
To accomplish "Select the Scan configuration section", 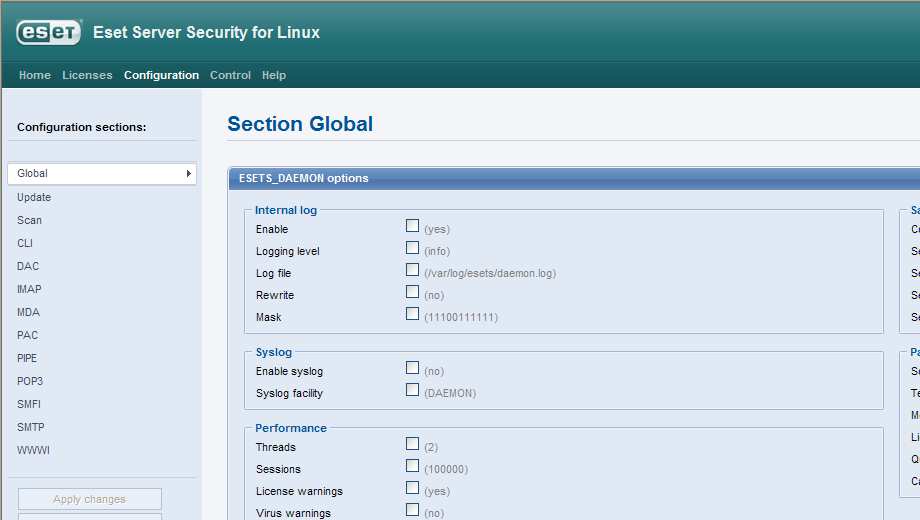I will [29, 220].
